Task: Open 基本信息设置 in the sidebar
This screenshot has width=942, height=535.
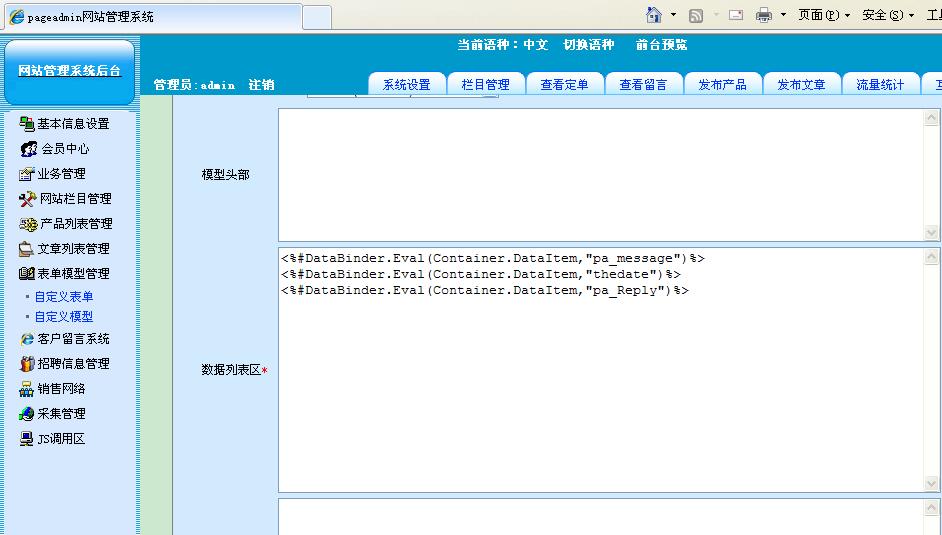Action: point(72,124)
